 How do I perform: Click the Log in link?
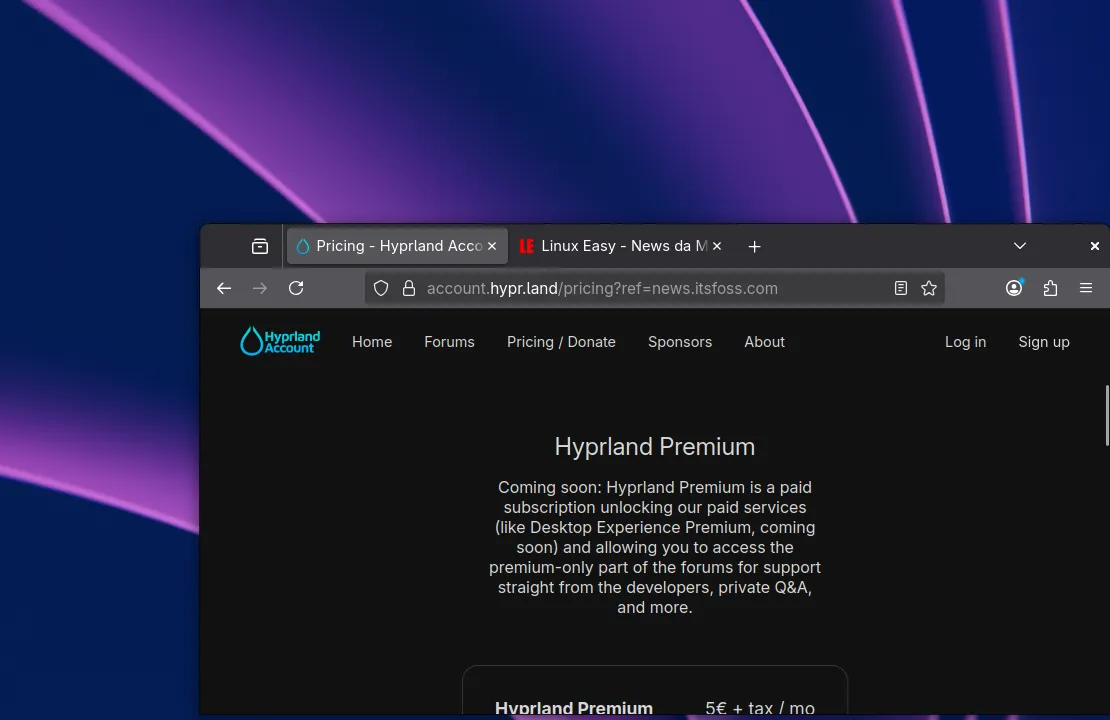(x=965, y=341)
